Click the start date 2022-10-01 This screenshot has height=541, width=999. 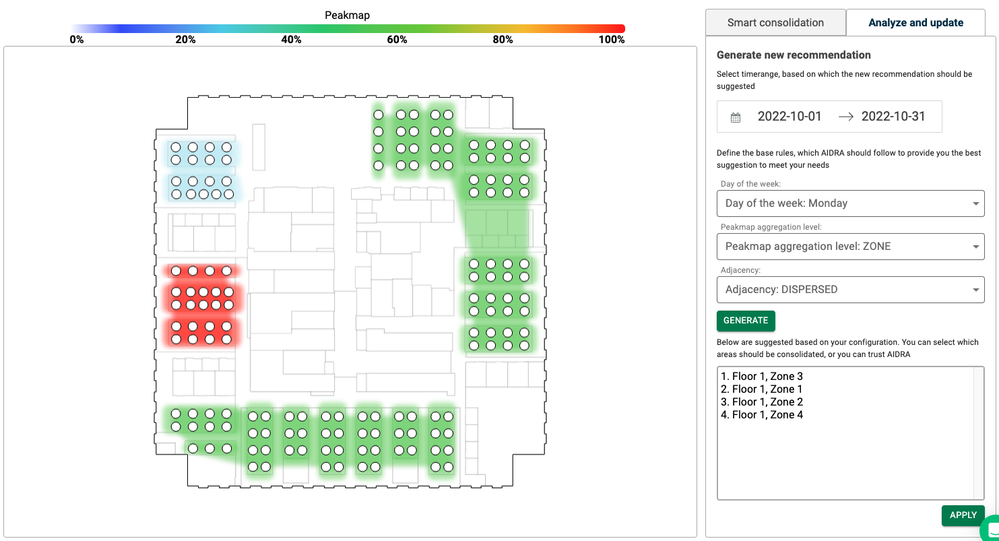(789, 117)
